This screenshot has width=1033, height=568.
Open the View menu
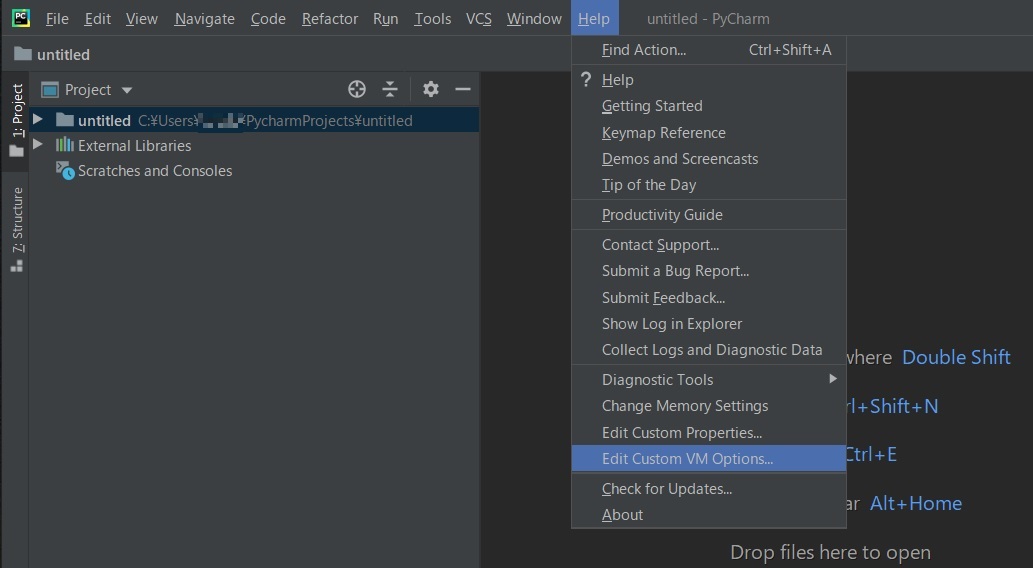point(142,18)
